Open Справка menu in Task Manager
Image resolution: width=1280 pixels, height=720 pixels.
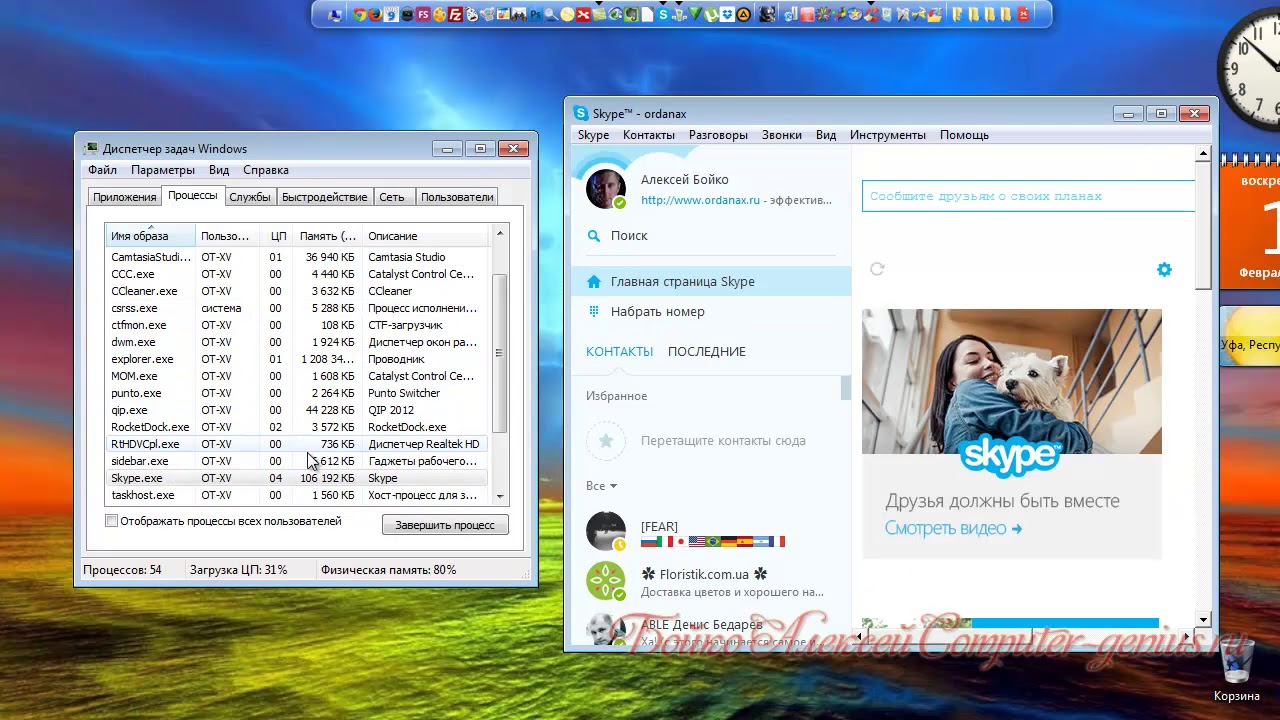[266, 170]
